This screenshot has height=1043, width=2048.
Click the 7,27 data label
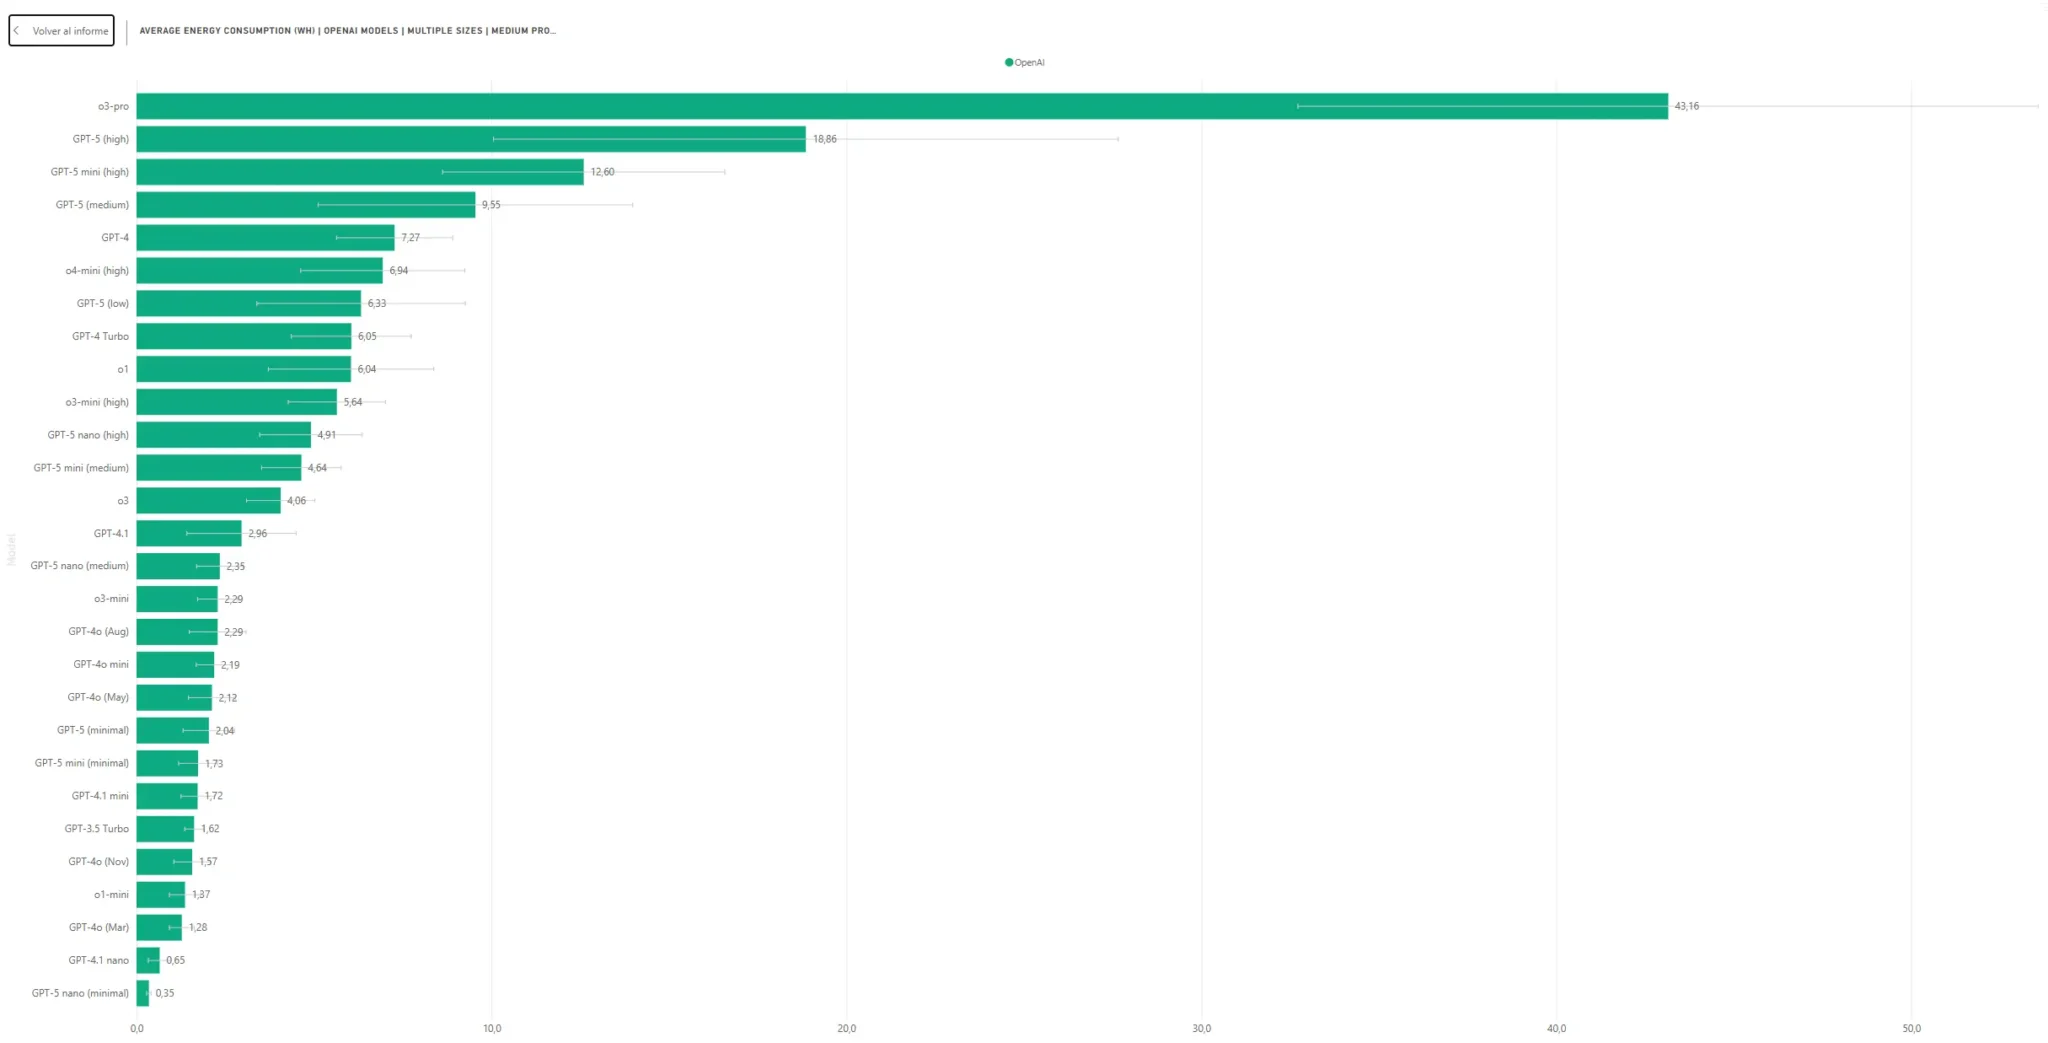tap(411, 238)
